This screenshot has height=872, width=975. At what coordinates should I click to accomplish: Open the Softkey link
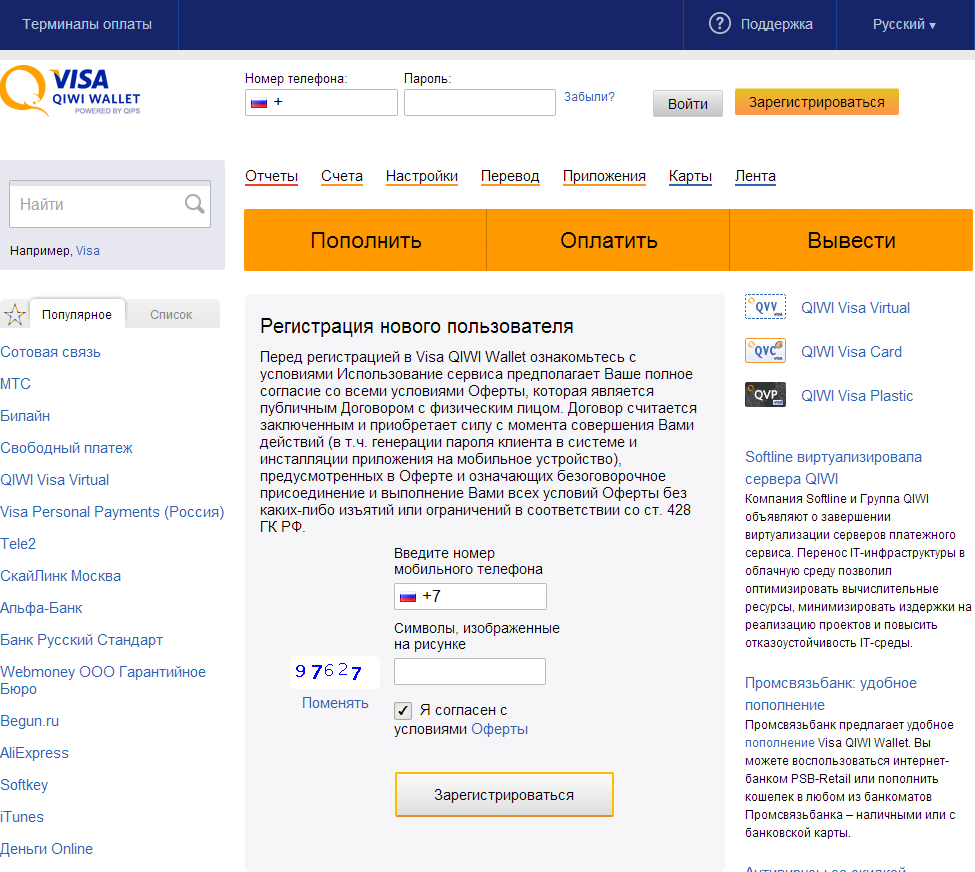coord(24,785)
